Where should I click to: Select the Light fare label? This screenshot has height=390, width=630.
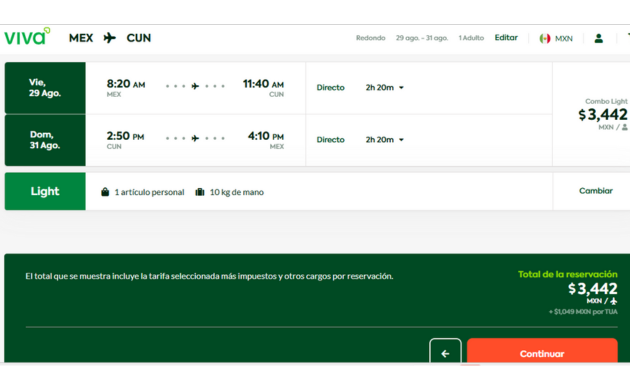point(45,191)
